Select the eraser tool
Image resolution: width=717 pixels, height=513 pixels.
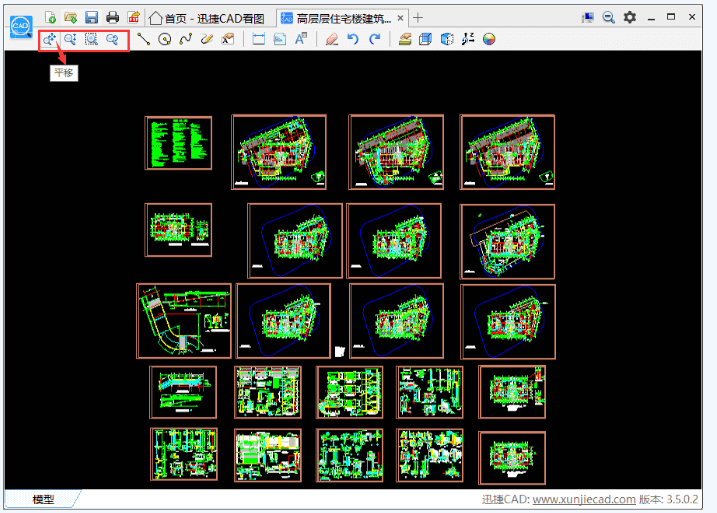click(x=332, y=40)
